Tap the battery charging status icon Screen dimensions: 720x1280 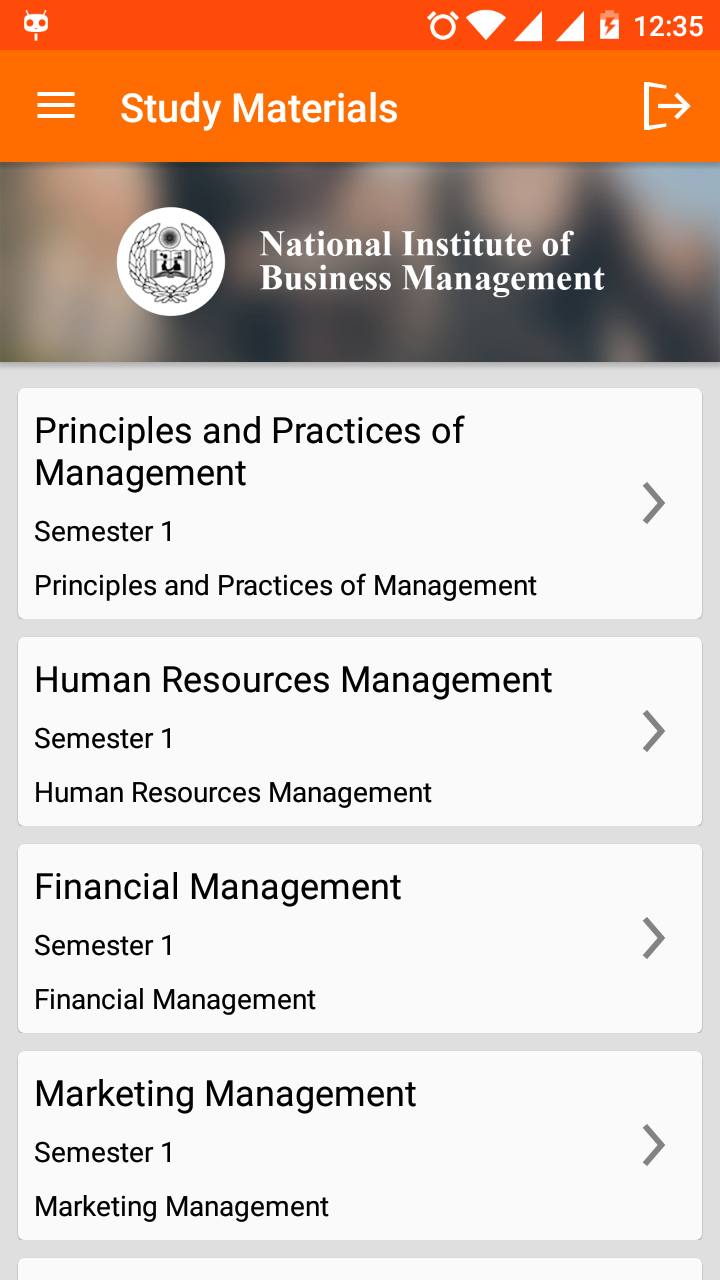609,25
